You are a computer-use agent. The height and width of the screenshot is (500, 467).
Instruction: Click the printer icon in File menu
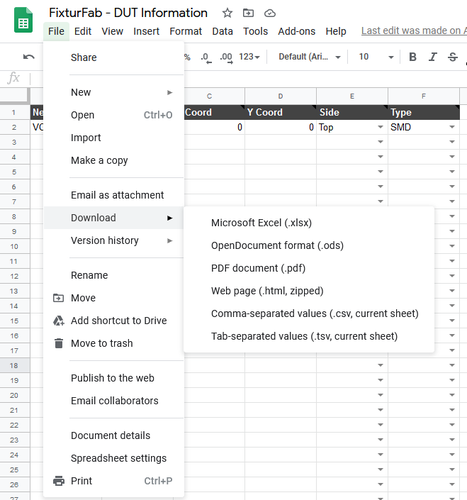pyautogui.click(x=59, y=481)
